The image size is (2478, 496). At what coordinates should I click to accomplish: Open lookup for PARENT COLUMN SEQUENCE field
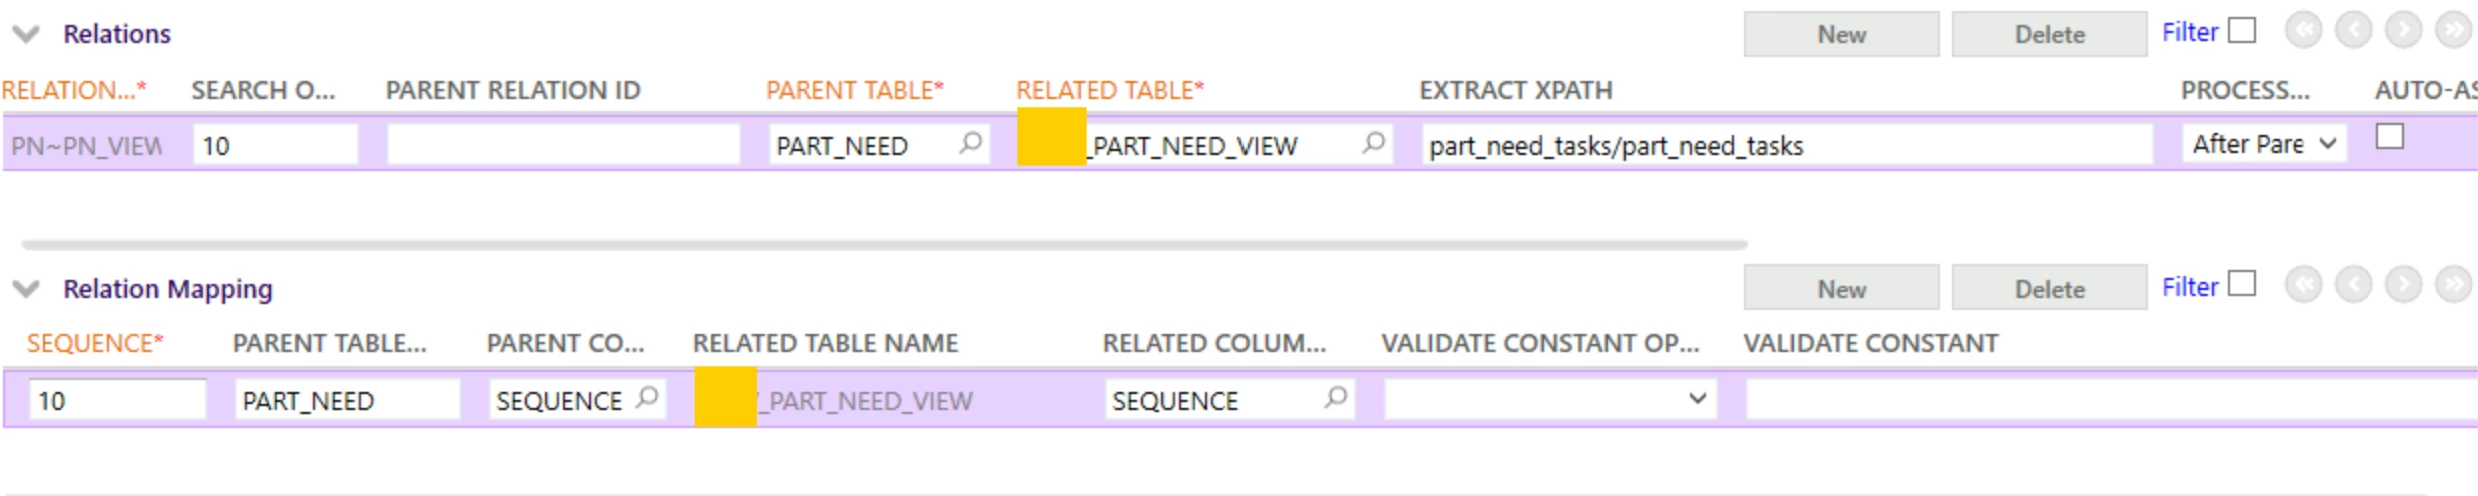pos(647,398)
